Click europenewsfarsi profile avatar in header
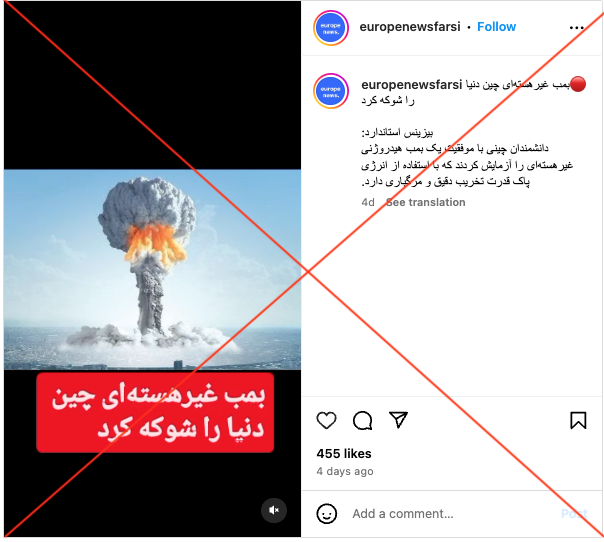The image size is (604, 542). [x=331, y=28]
